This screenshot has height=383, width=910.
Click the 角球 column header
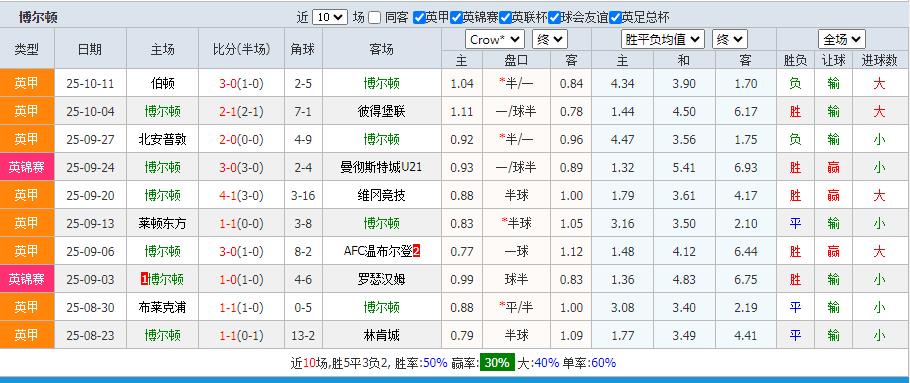point(303,49)
